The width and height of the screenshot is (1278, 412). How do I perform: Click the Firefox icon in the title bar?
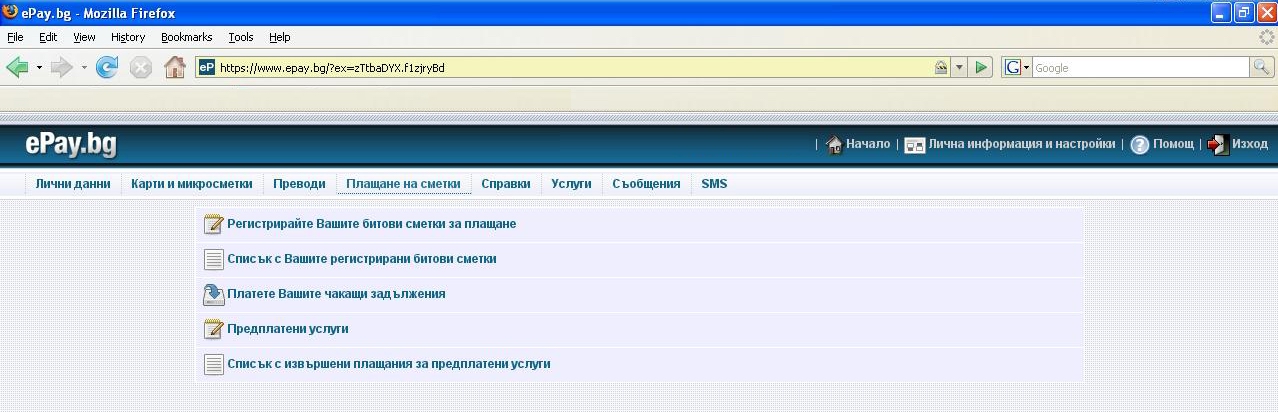pos(10,12)
